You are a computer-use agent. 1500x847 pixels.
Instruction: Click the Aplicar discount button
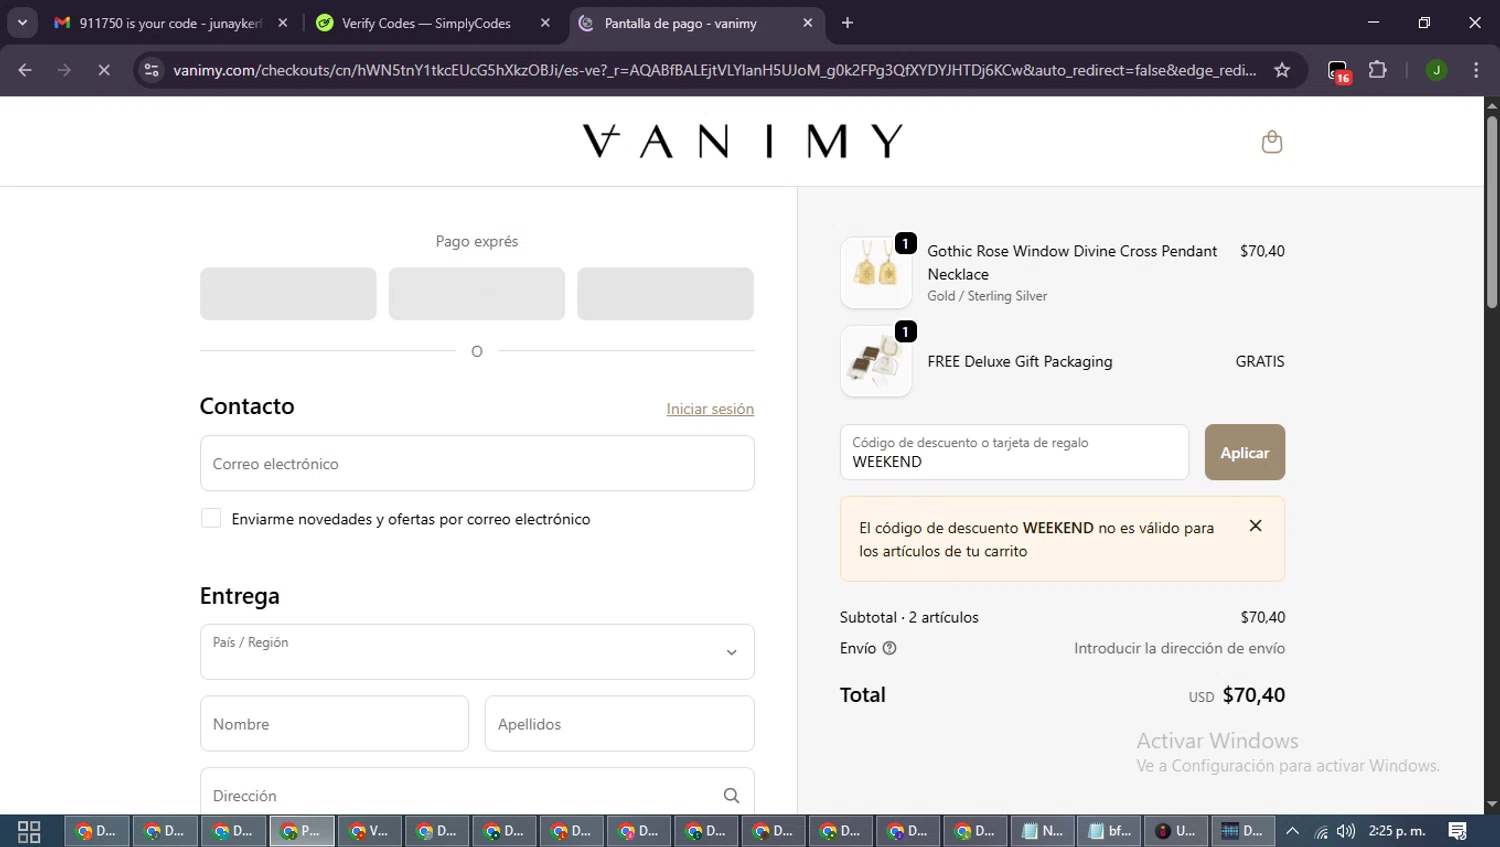coord(1244,452)
